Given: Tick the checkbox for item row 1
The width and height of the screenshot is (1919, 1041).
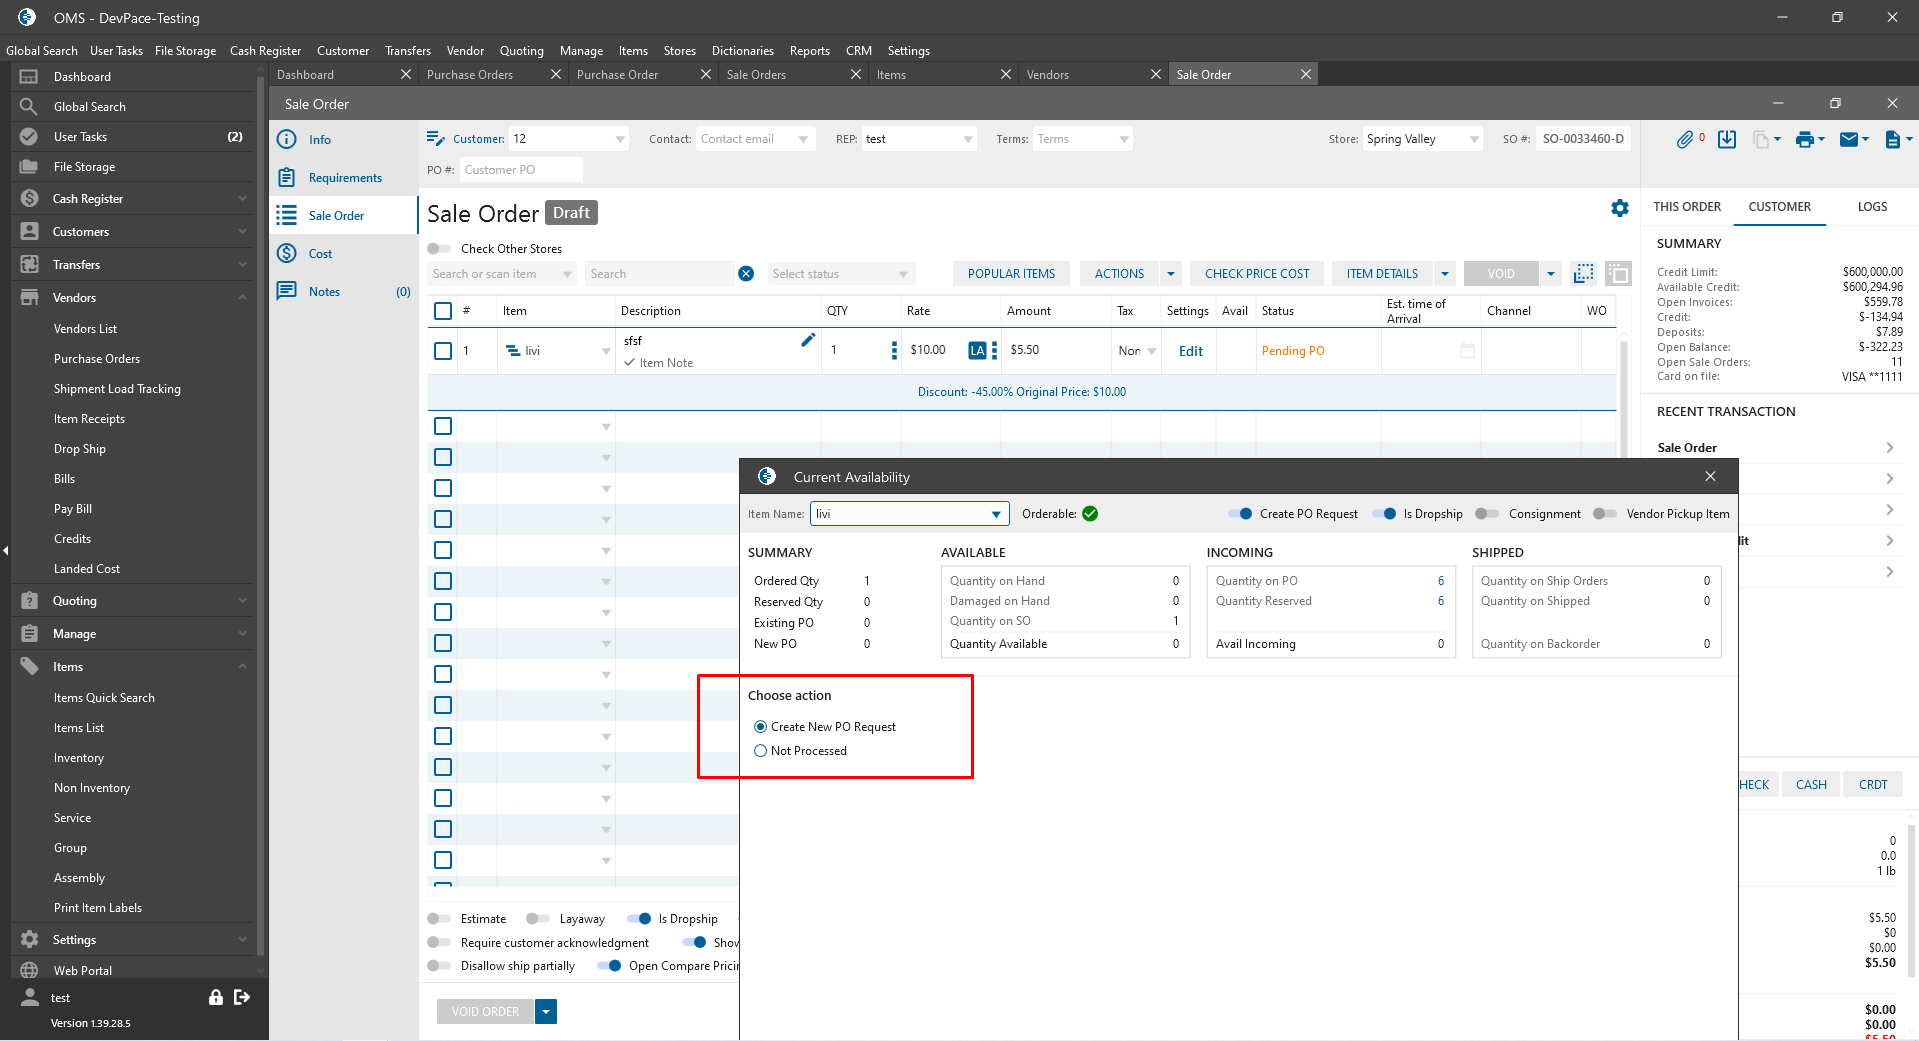Looking at the screenshot, I should point(443,351).
